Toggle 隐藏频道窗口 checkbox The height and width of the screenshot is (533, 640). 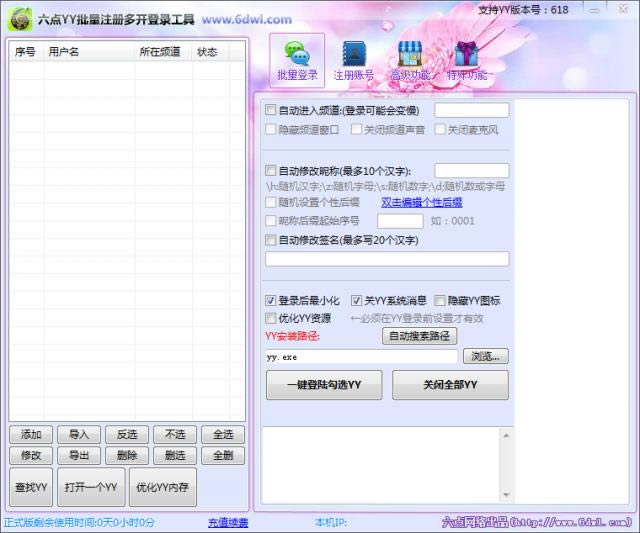pyautogui.click(x=271, y=129)
